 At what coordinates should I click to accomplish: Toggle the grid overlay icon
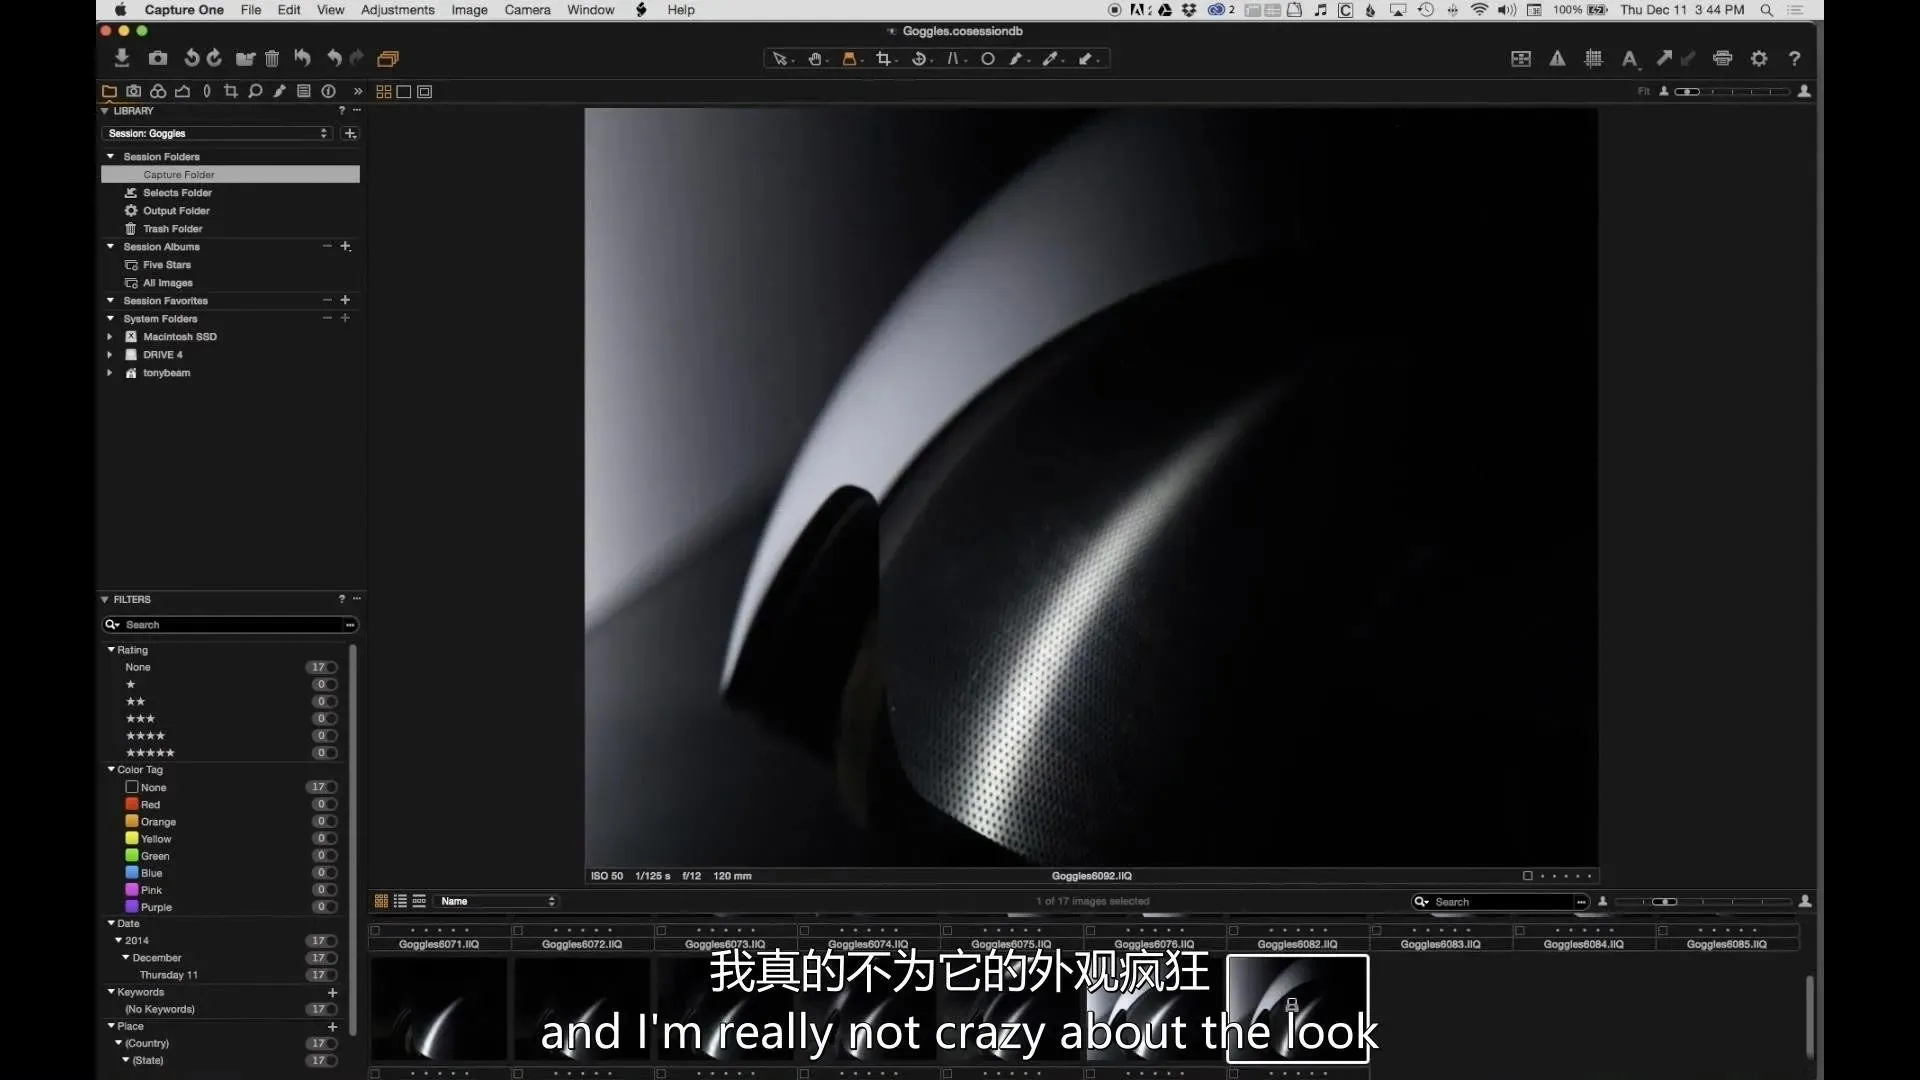click(x=1593, y=59)
